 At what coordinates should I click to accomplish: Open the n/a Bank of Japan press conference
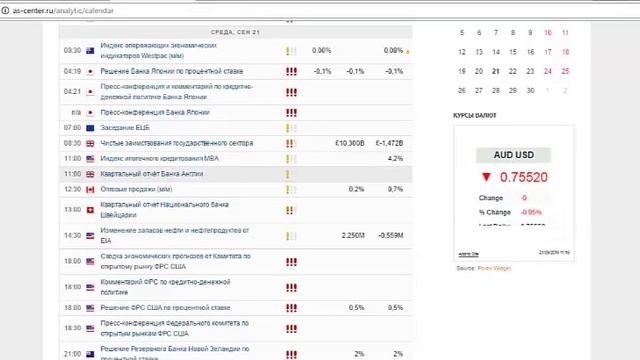[155, 112]
